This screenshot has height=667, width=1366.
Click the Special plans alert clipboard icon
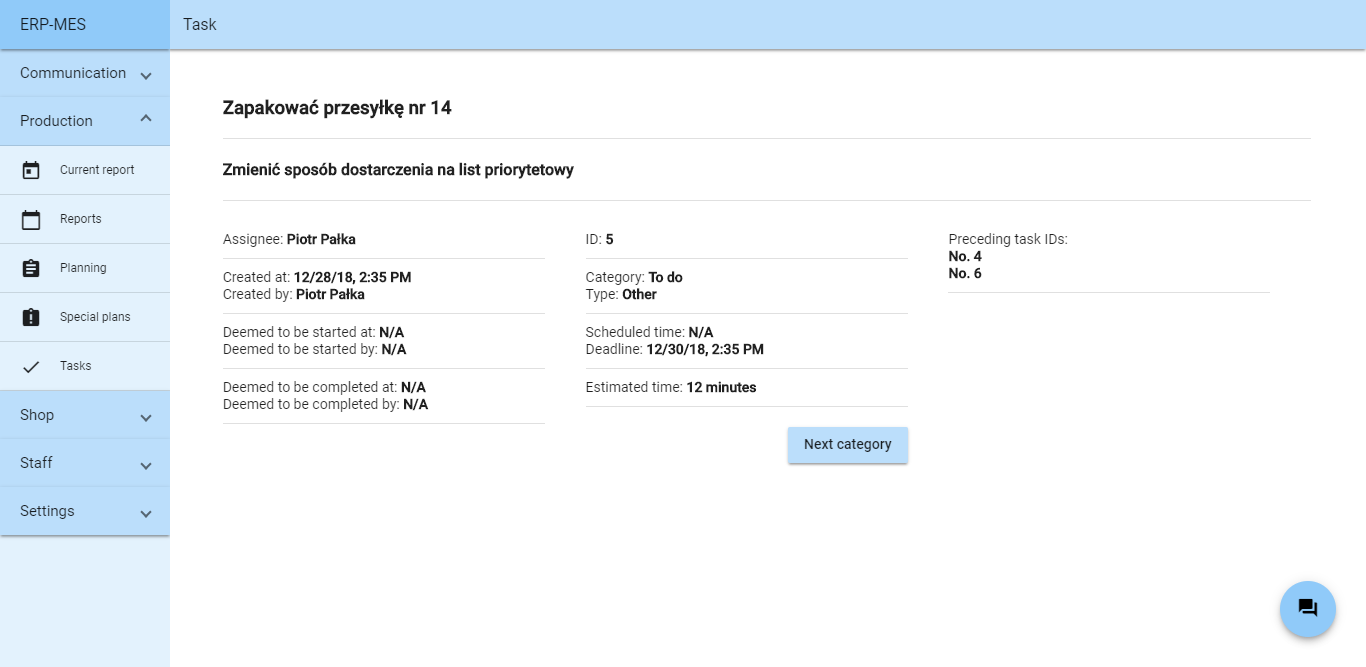31,317
